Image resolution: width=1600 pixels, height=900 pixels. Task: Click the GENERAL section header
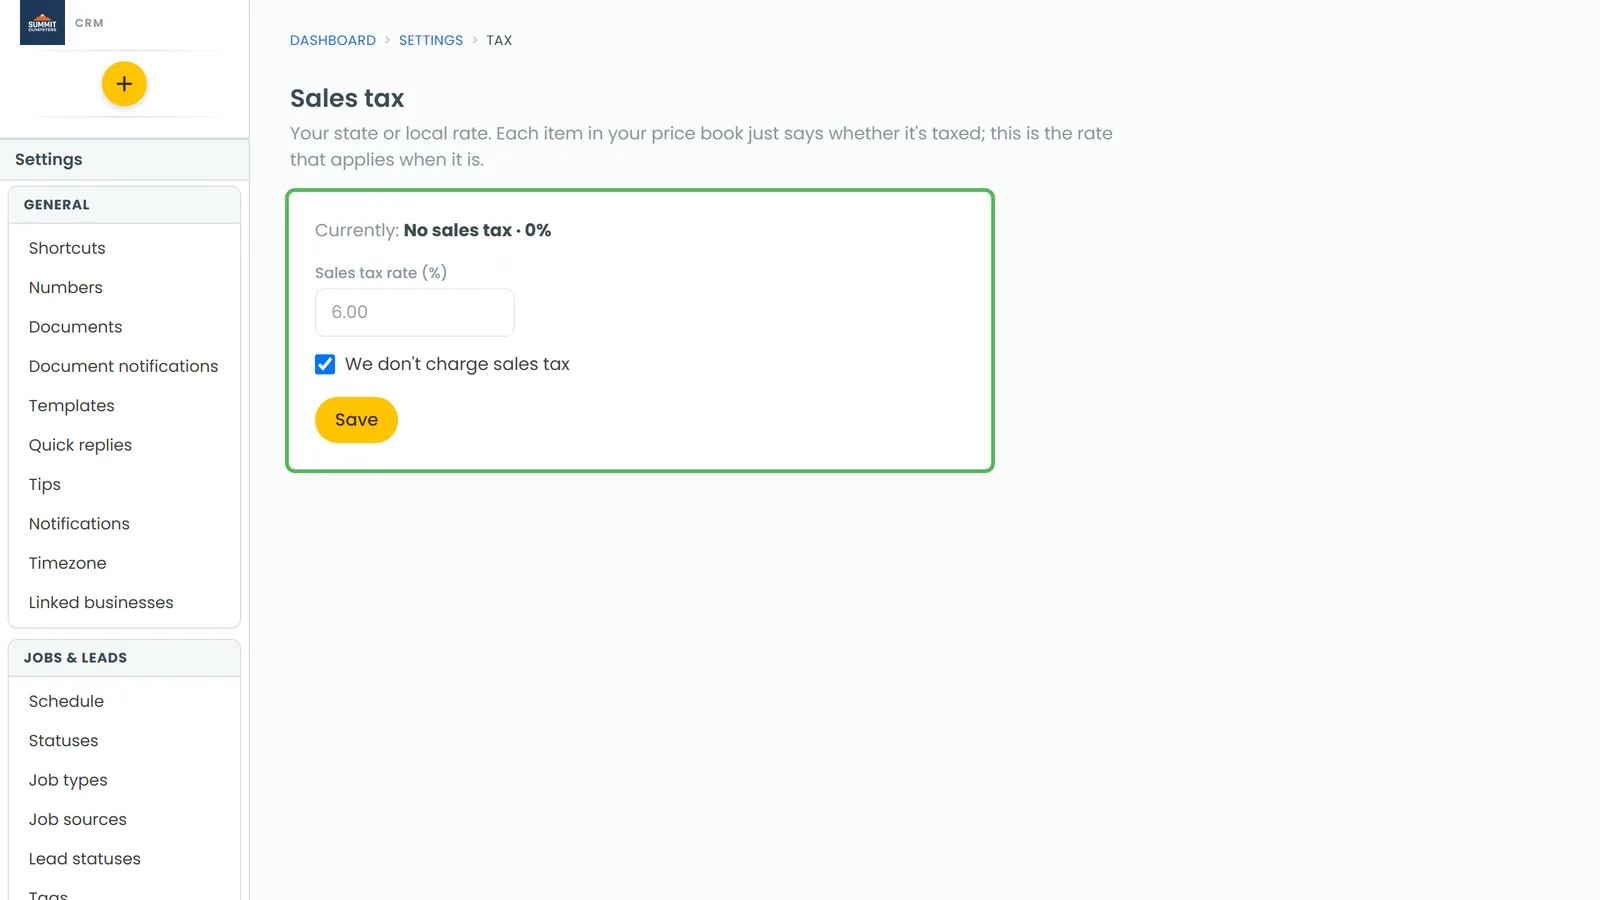coord(124,205)
